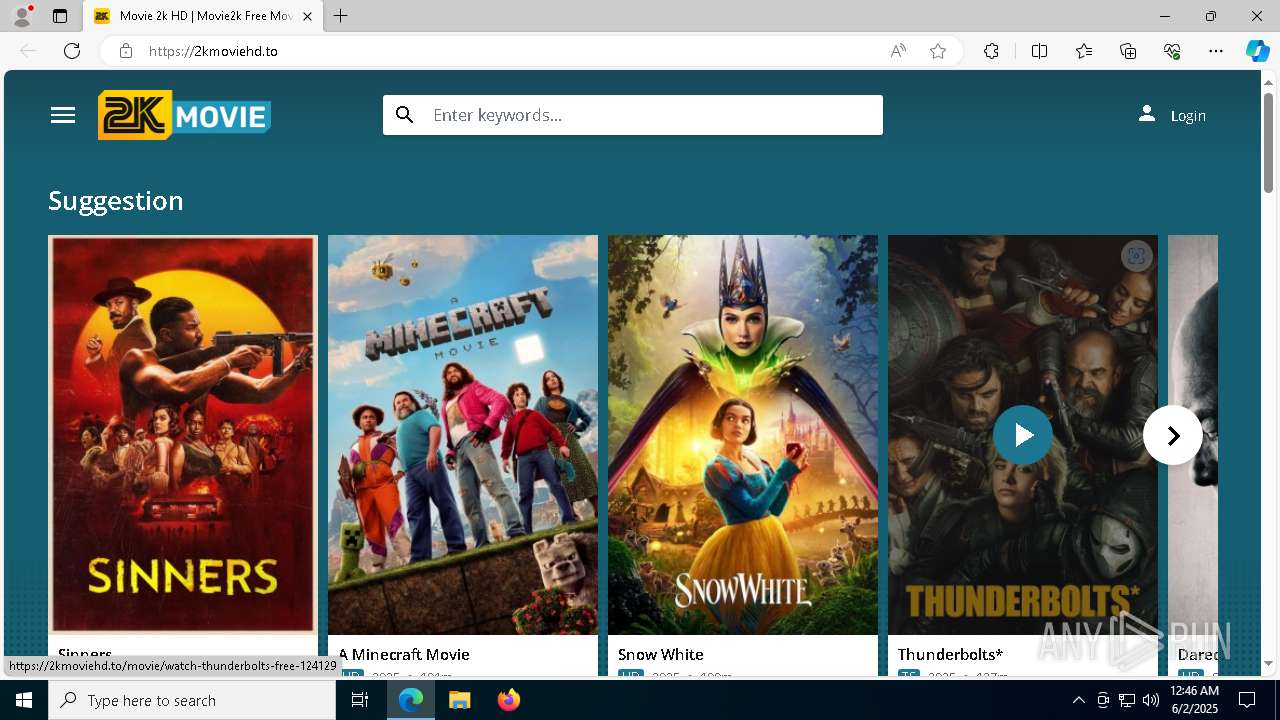View site information lock icon
1280x720 pixels.
[x=125, y=51]
